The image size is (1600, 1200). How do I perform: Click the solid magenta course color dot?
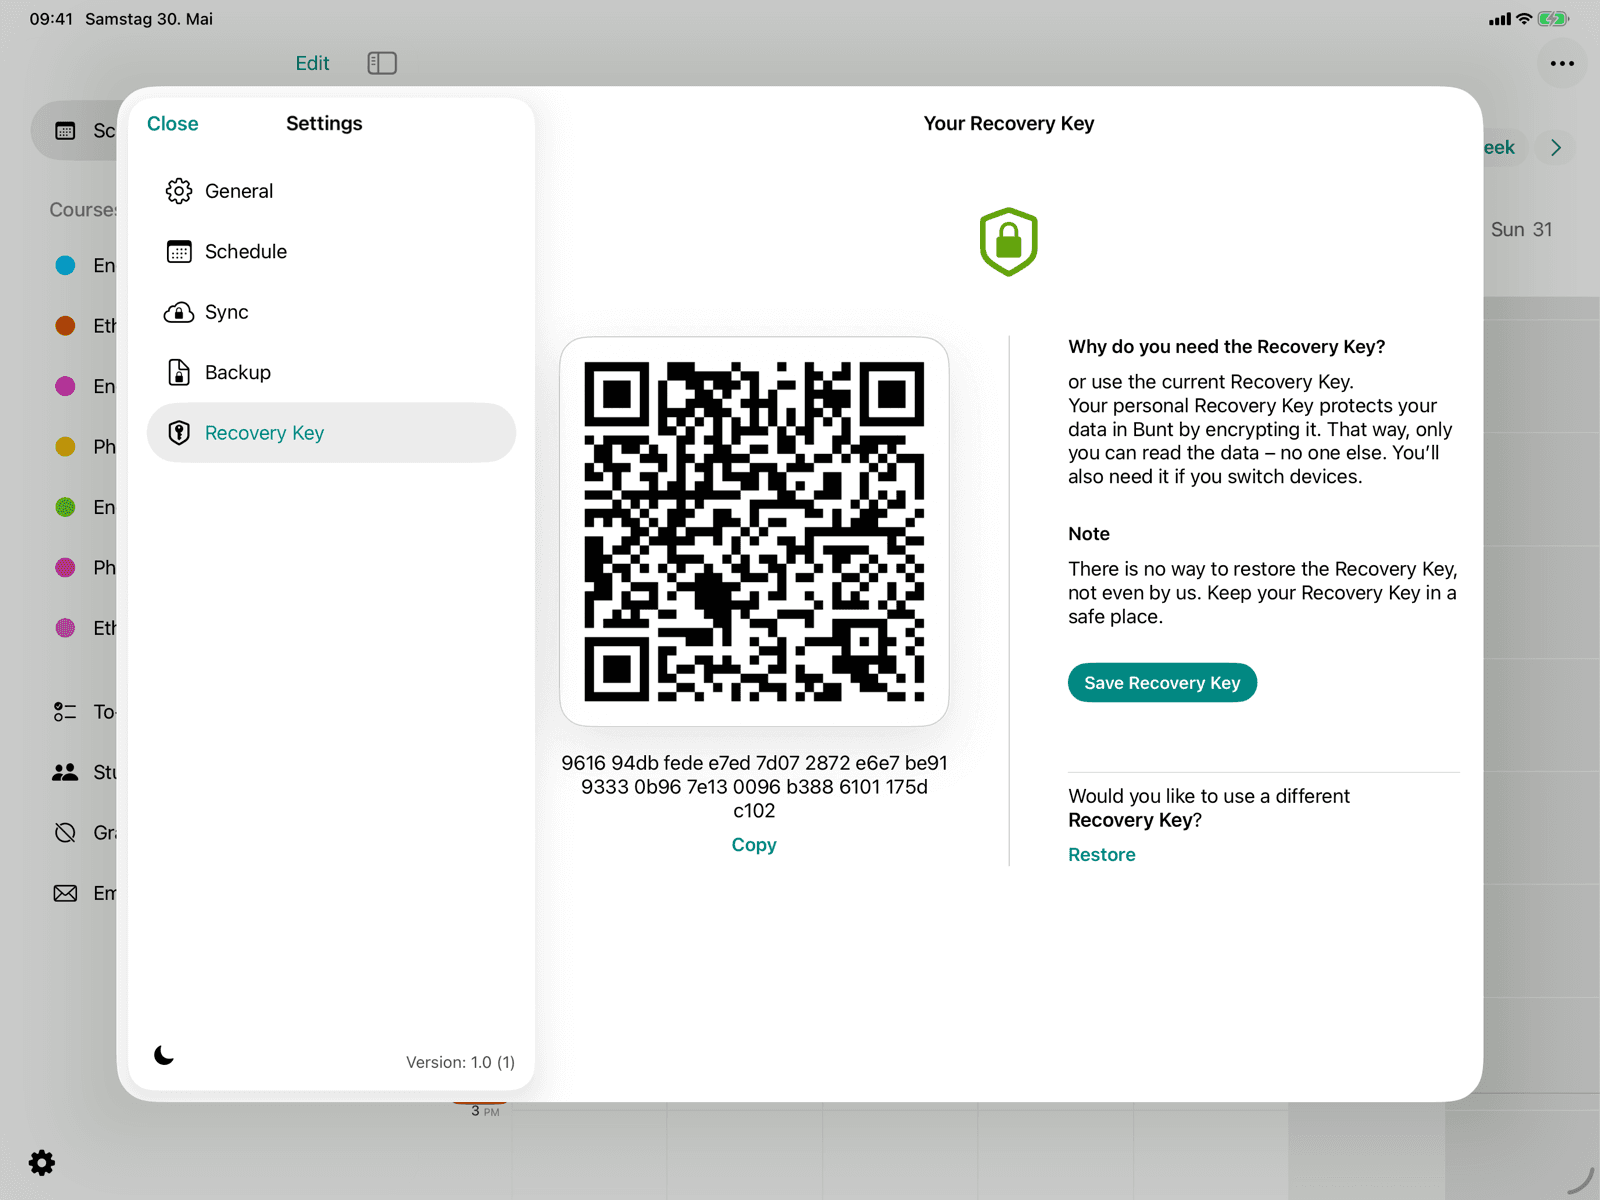(65, 386)
